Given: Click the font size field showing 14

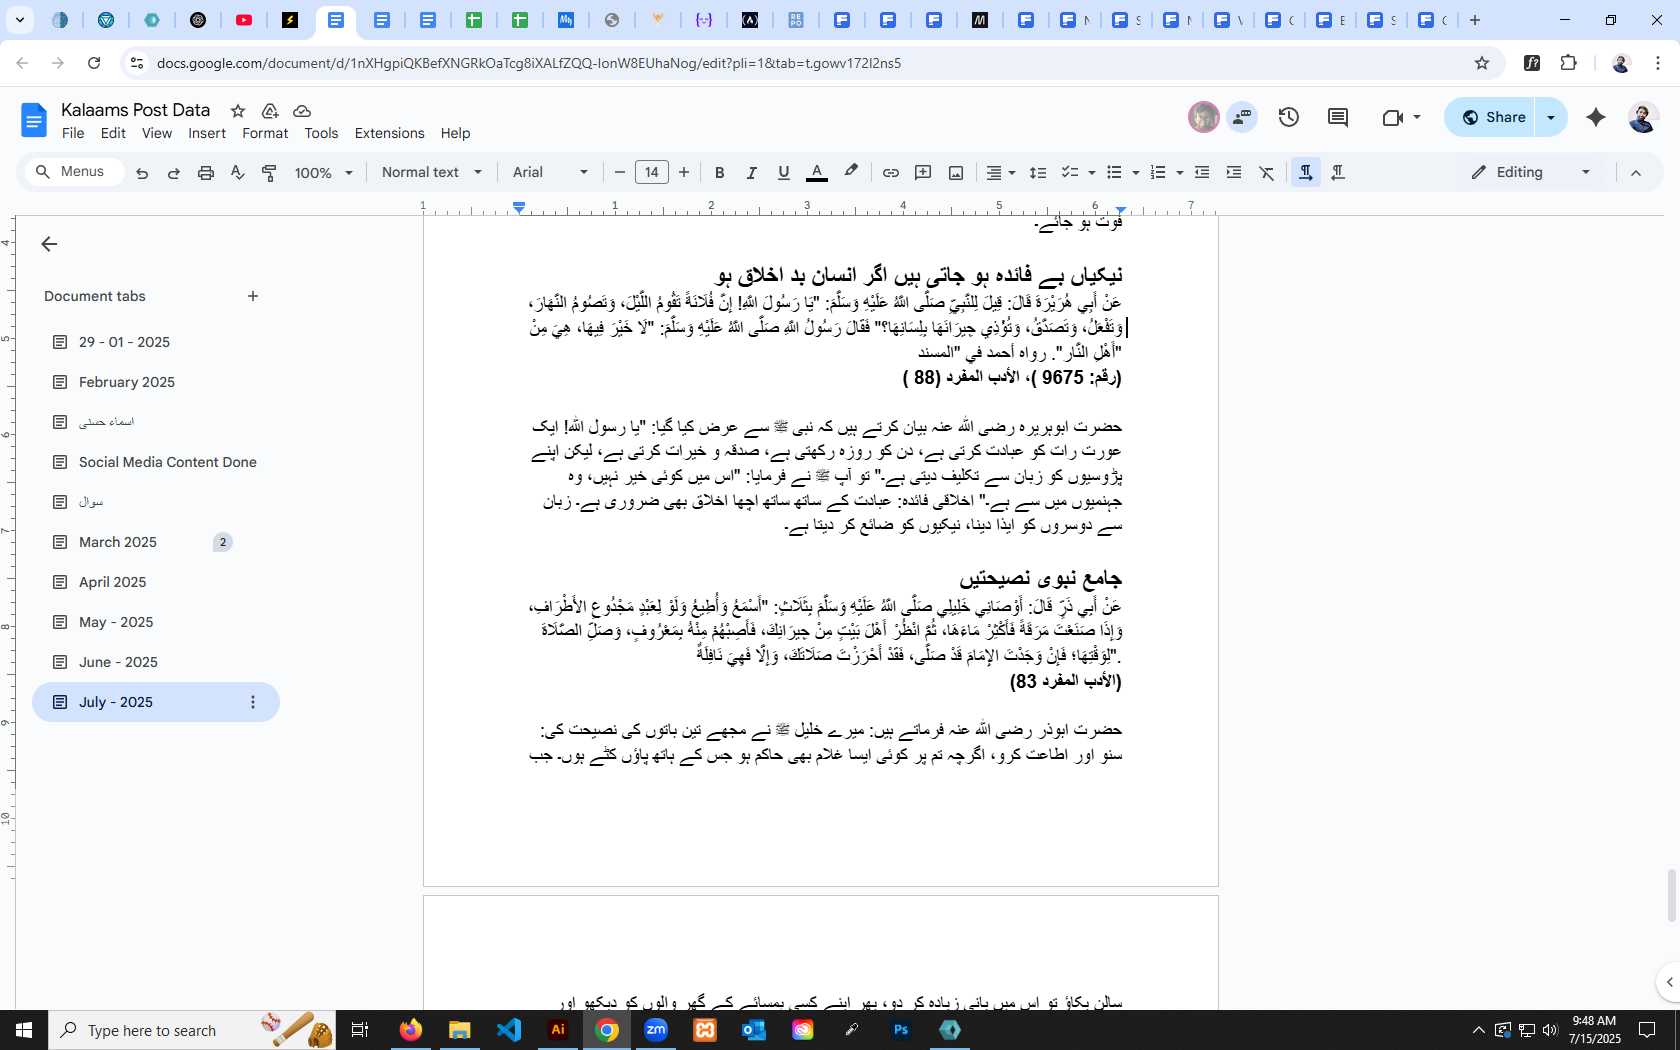Looking at the screenshot, I should pos(652,173).
